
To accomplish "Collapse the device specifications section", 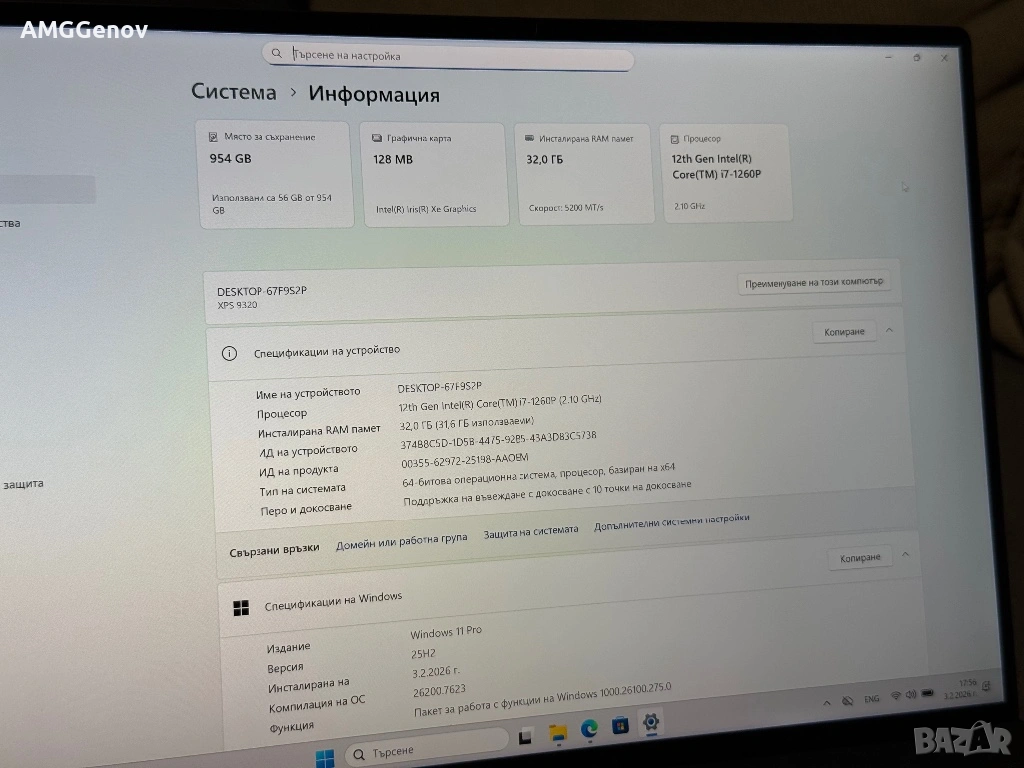I will click(889, 331).
